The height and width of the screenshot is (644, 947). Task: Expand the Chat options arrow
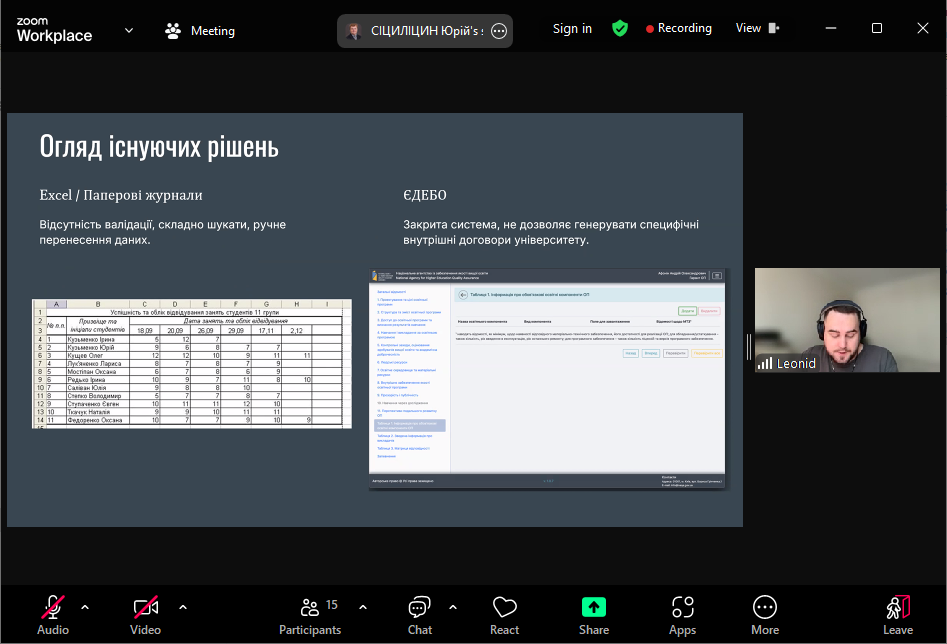453,606
